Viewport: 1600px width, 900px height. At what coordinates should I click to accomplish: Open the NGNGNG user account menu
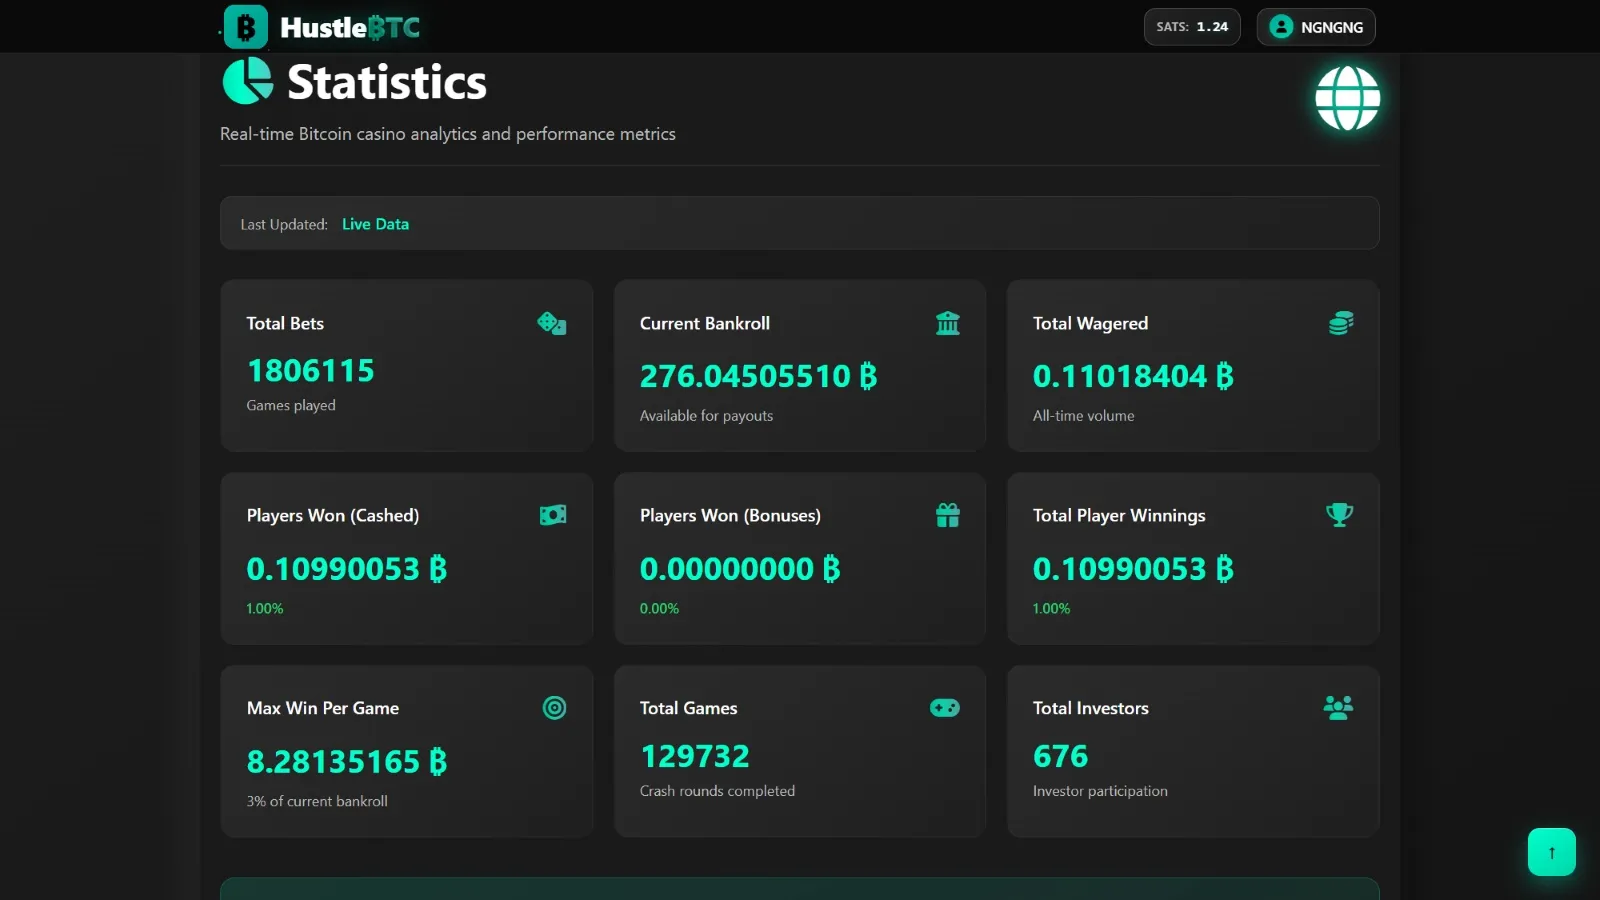[1316, 27]
